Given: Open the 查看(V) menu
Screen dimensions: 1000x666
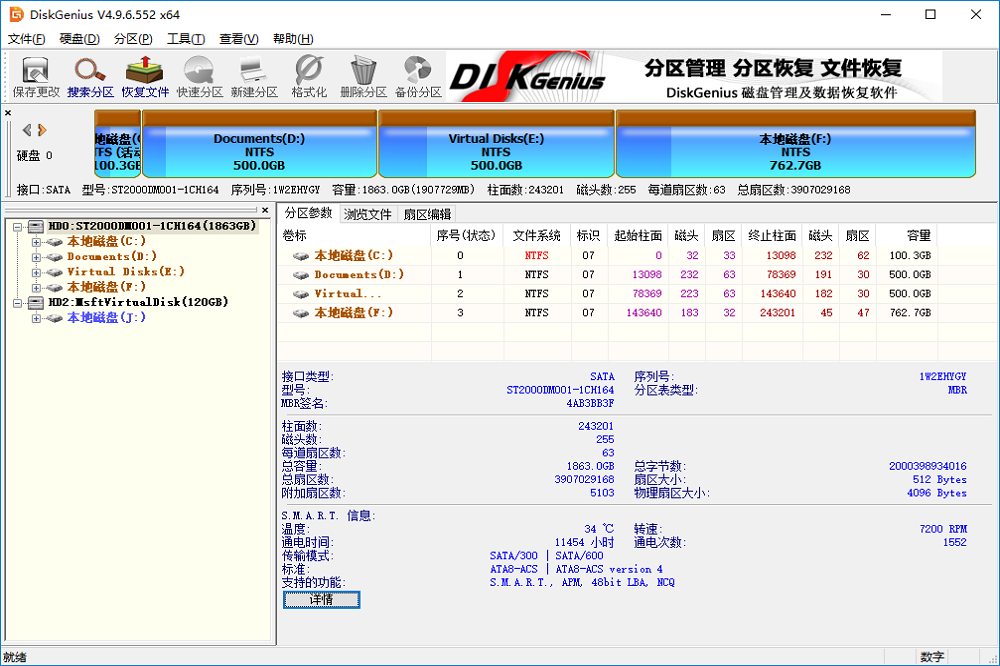Looking at the screenshot, I should 239,39.
